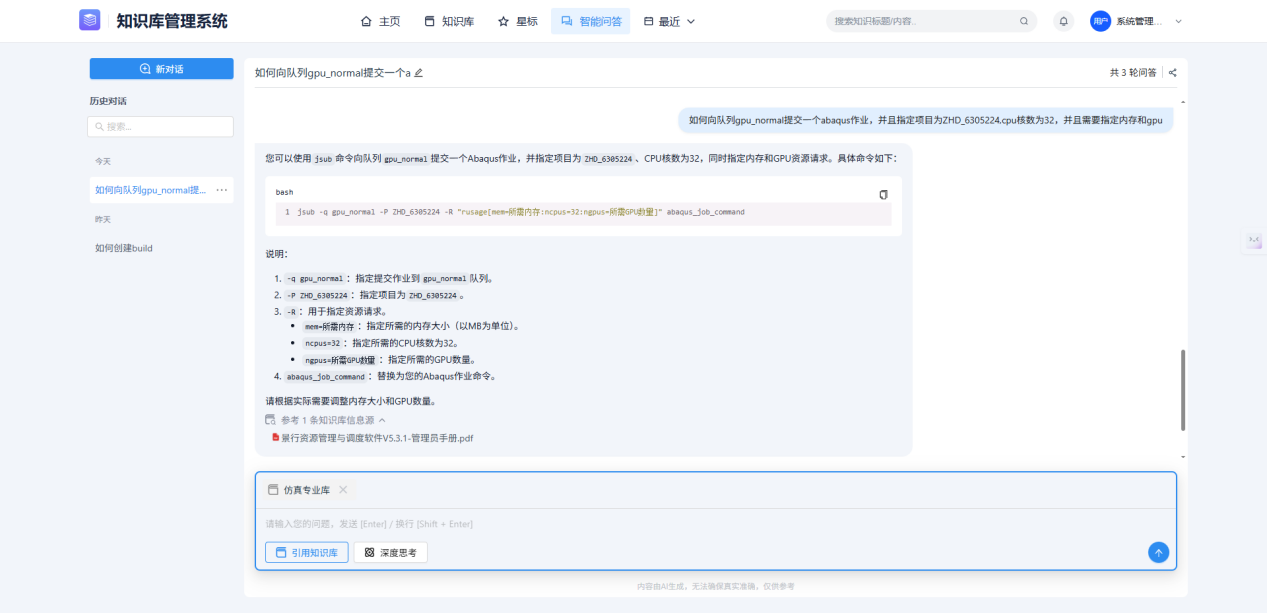Open the 主页 home tab
The width and height of the screenshot is (1267, 613).
coord(380,21)
